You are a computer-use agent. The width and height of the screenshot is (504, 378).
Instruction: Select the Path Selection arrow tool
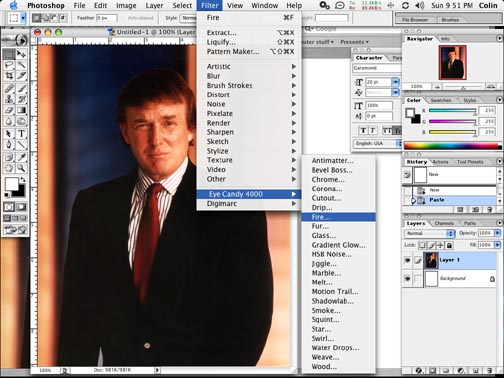(9, 134)
